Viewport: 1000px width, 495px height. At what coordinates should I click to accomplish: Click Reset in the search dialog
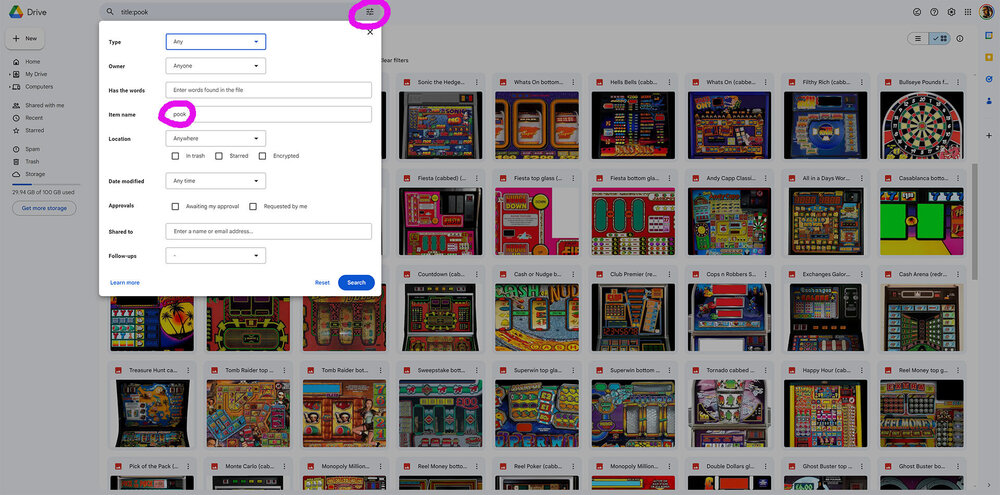click(322, 283)
